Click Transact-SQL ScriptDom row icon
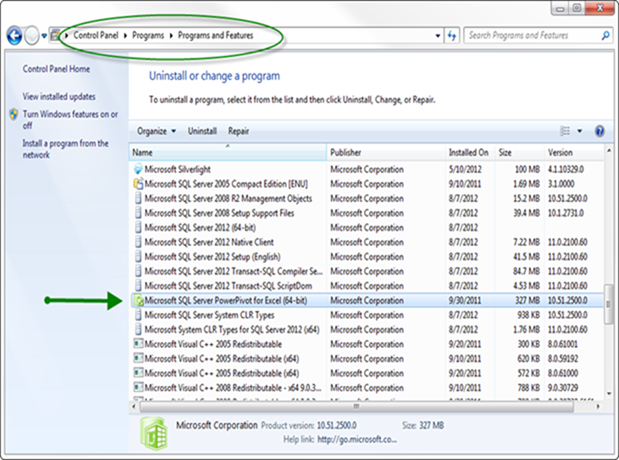619x460 pixels. [x=138, y=286]
